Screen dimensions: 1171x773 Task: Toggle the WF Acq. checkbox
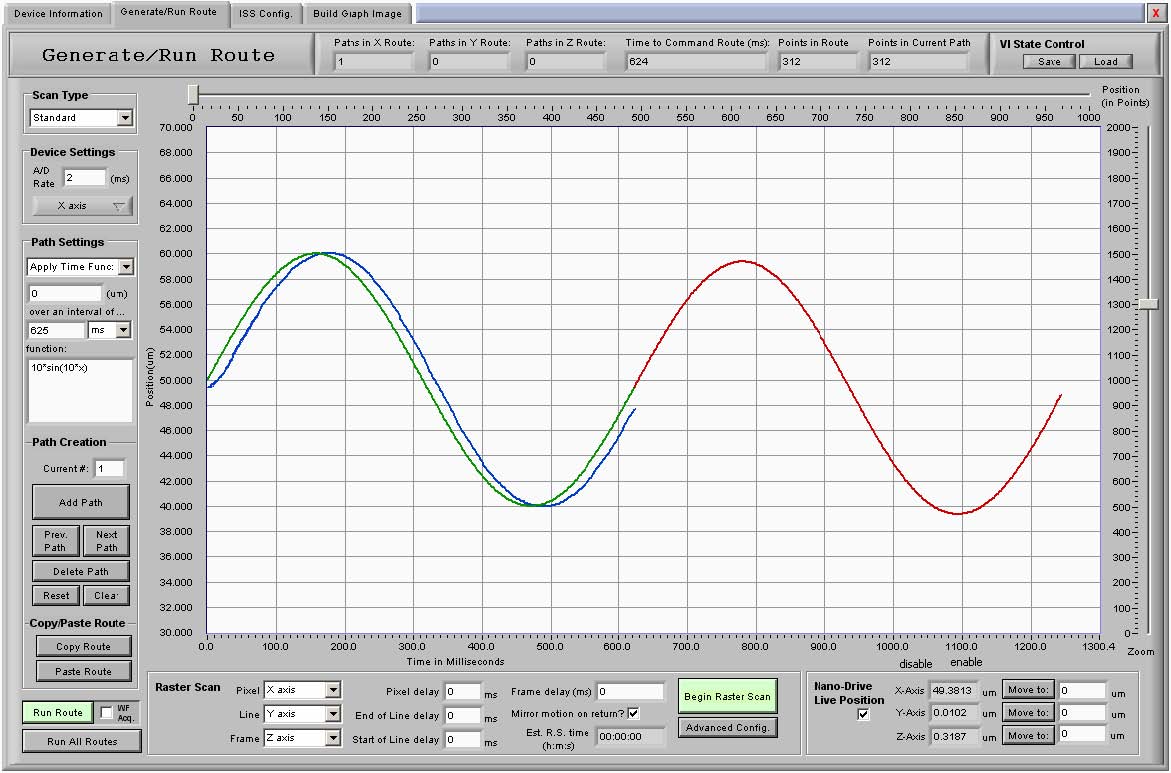point(107,713)
